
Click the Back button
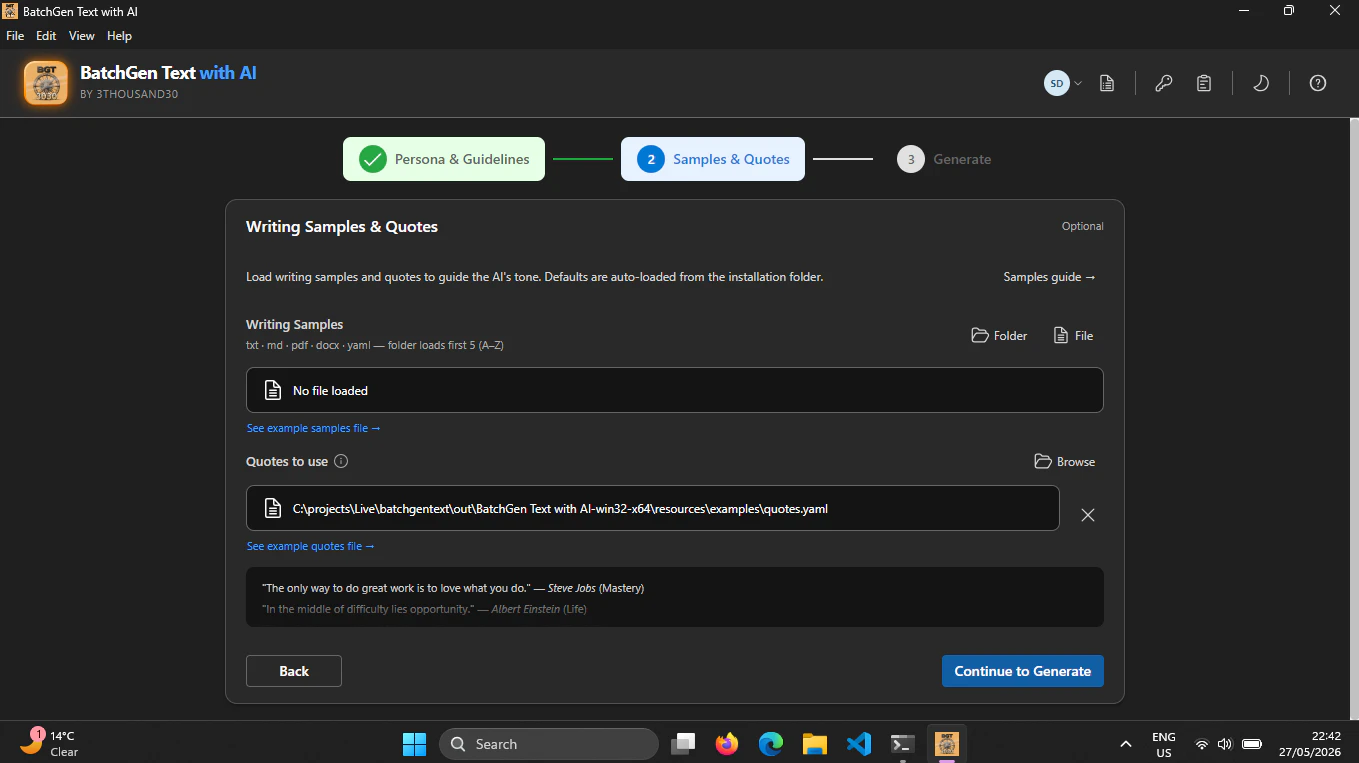click(294, 671)
